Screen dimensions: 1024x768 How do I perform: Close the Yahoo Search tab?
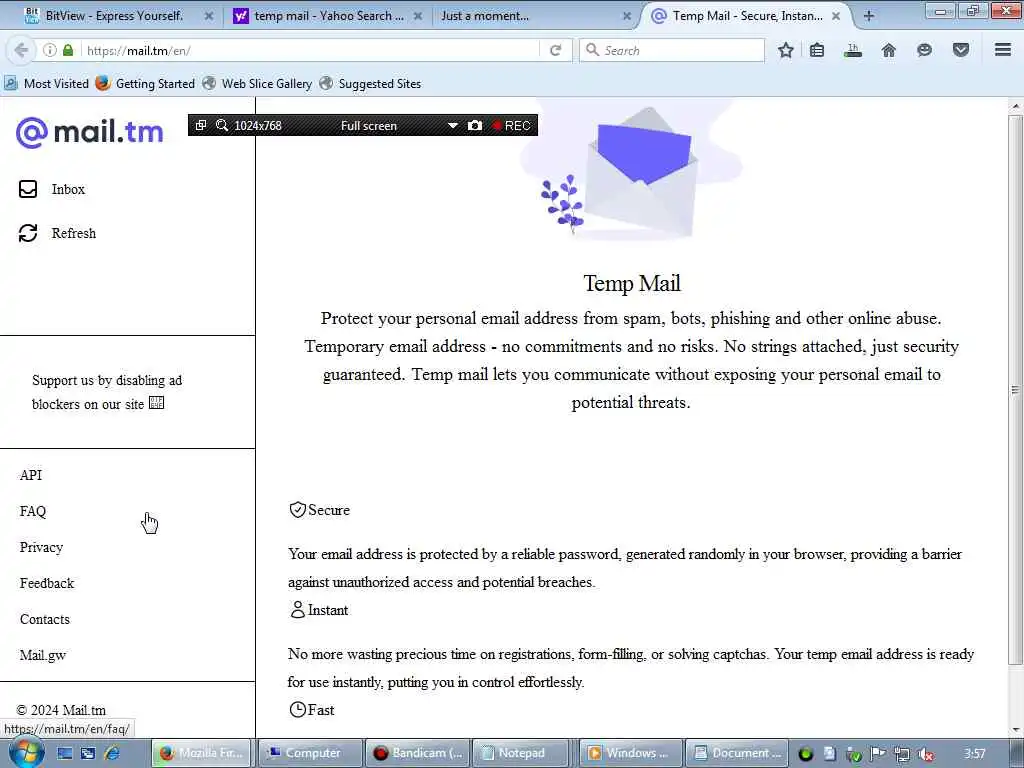pyautogui.click(x=418, y=16)
